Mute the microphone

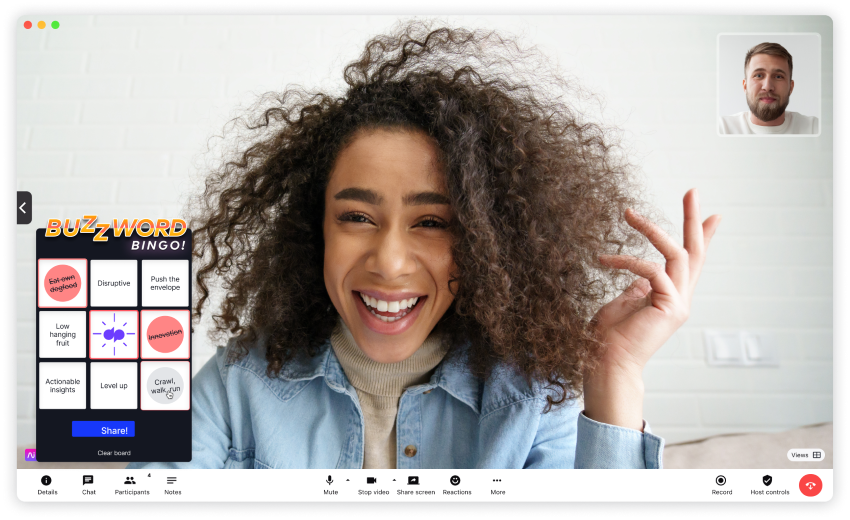(330, 485)
